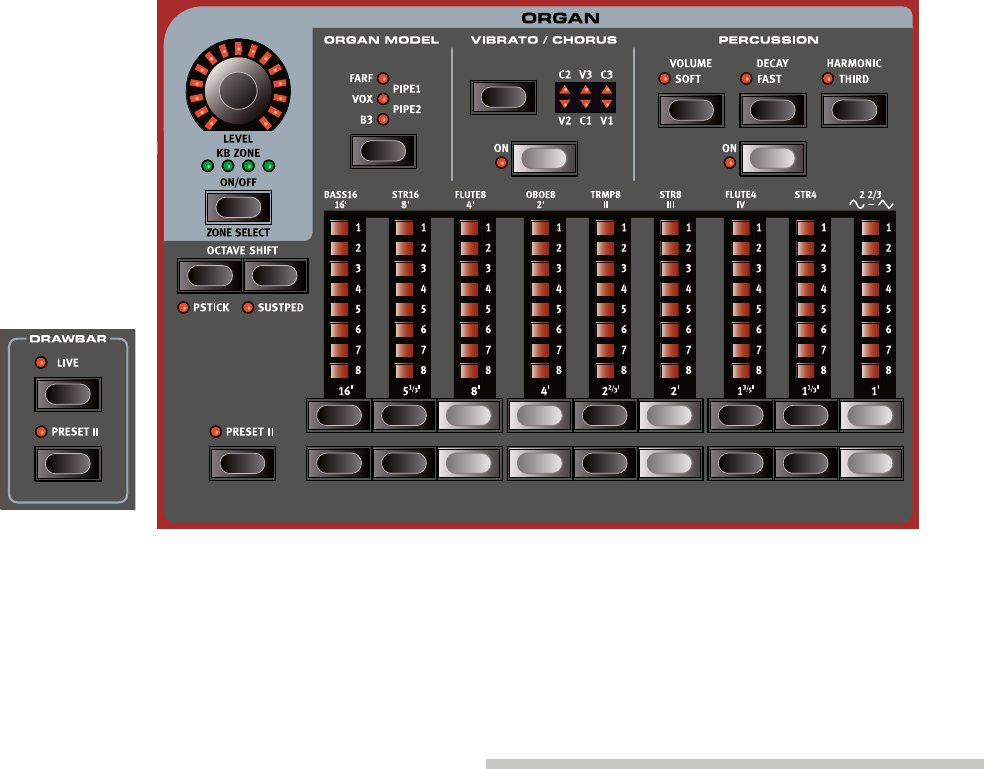Click the upper 2 2/3' drawbar button
This screenshot has width=984, height=769.
(605, 416)
